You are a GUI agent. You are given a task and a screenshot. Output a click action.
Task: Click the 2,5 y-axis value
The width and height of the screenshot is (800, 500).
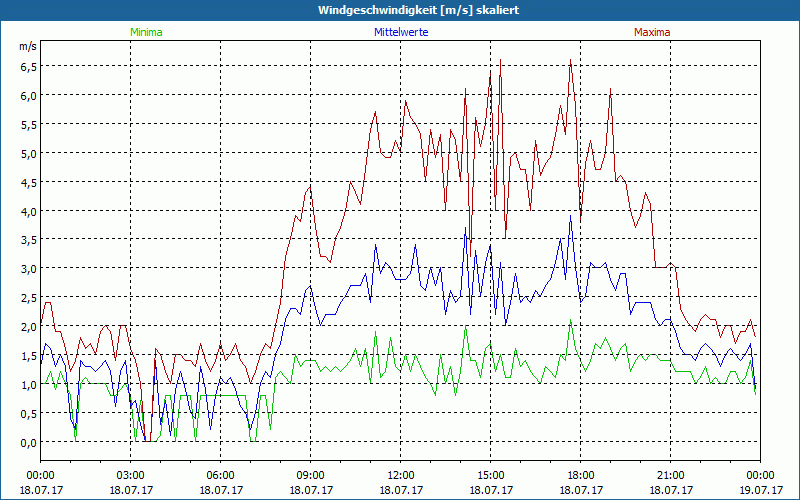29,297
